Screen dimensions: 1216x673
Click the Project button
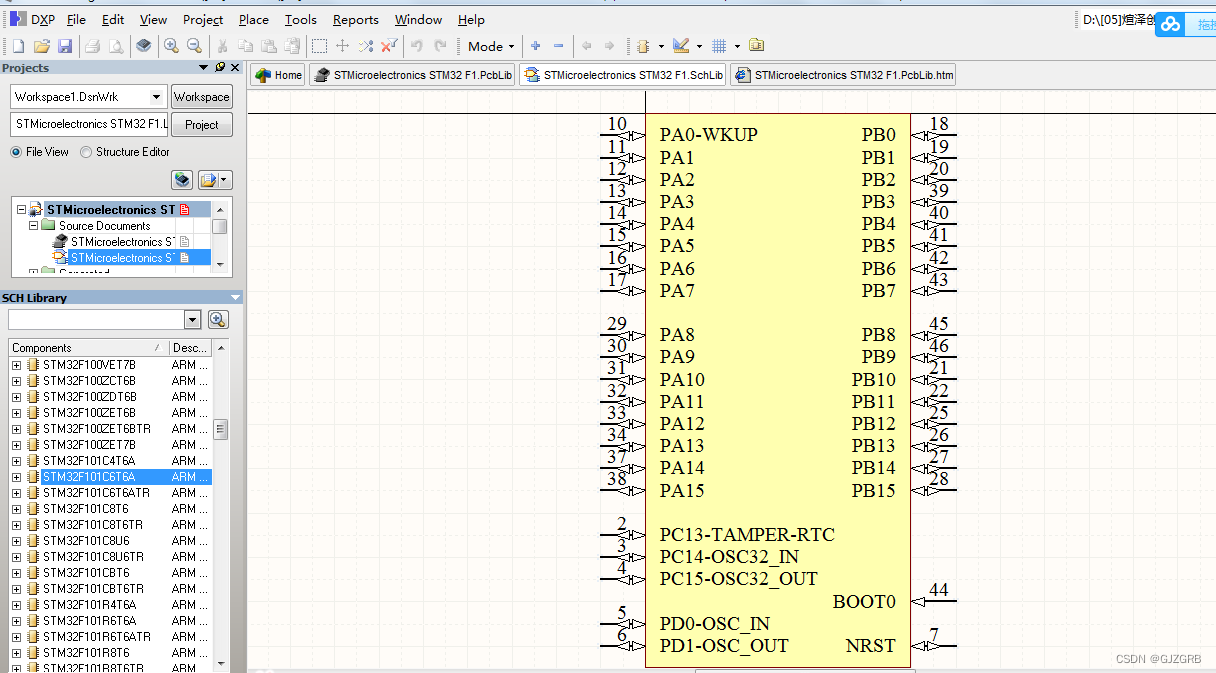(x=201, y=124)
